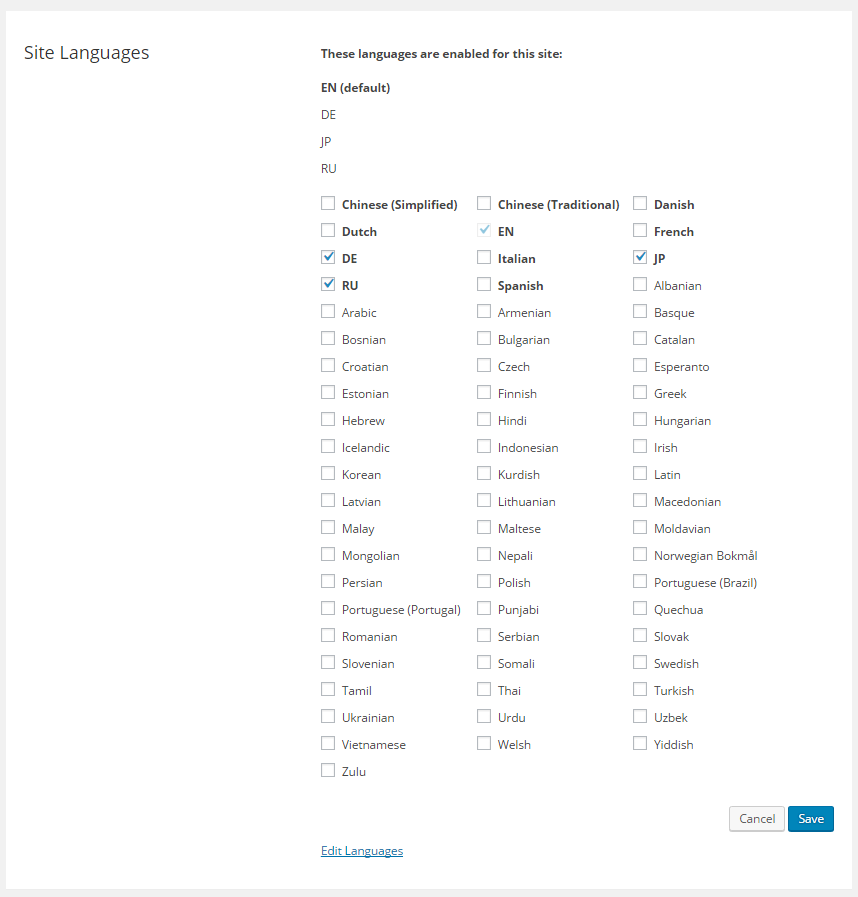Select the Norwegian Bokmål checkbox

[640, 555]
